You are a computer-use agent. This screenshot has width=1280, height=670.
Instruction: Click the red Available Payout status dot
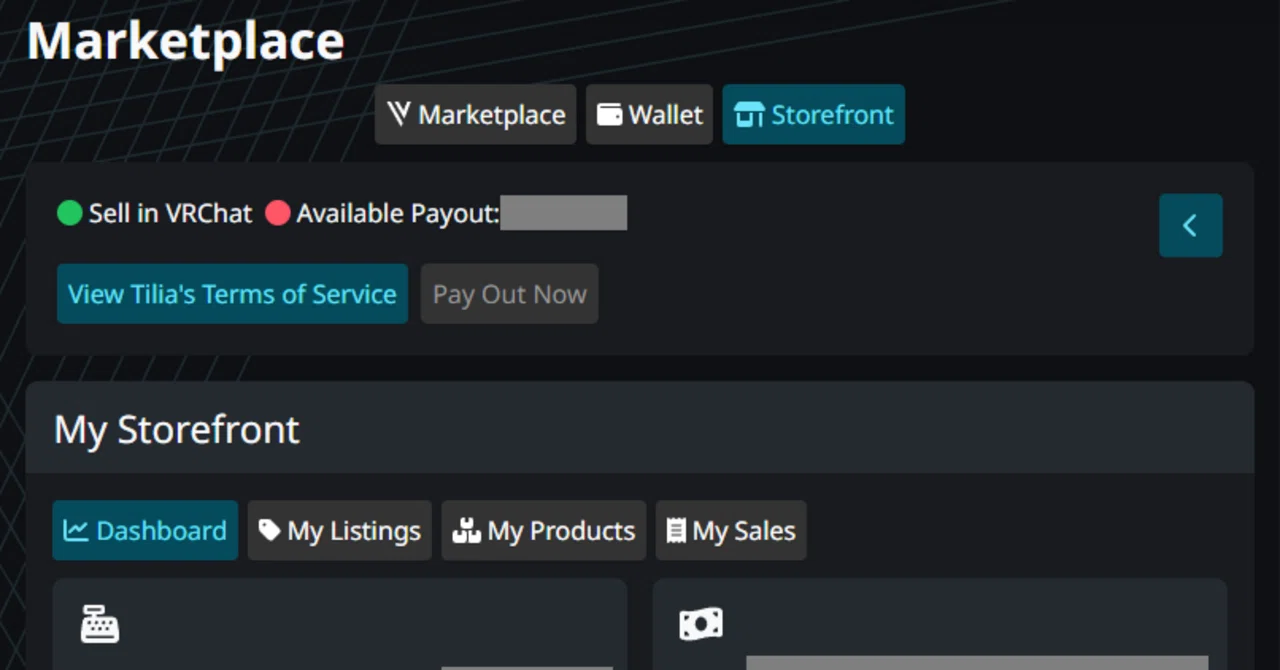click(278, 213)
